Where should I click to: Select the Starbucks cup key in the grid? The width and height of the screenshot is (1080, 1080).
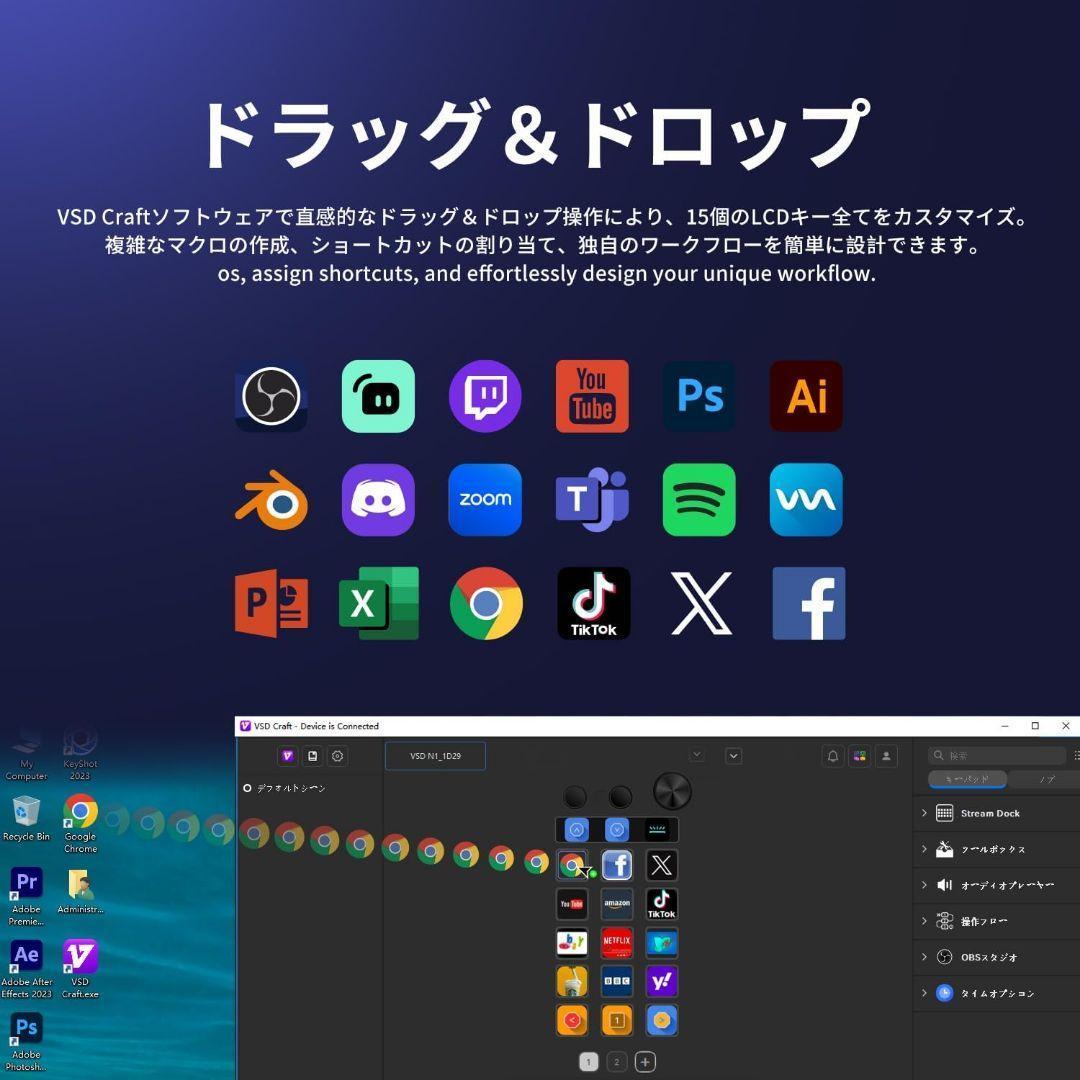pyautogui.click(x=572, y=982)
